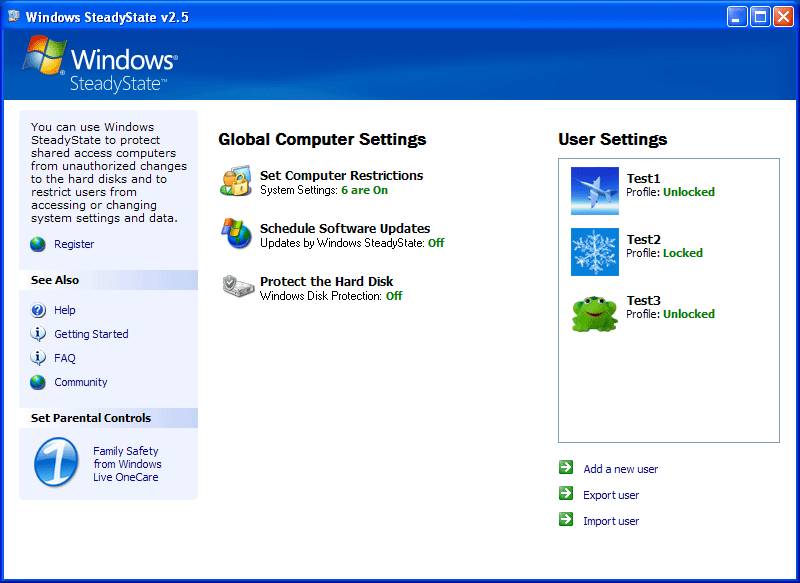Image resolution: width=800 pixels, height=583 pixels.
Task: Maximize the Windows SteadyState window
Action: (x=760, y=17)
